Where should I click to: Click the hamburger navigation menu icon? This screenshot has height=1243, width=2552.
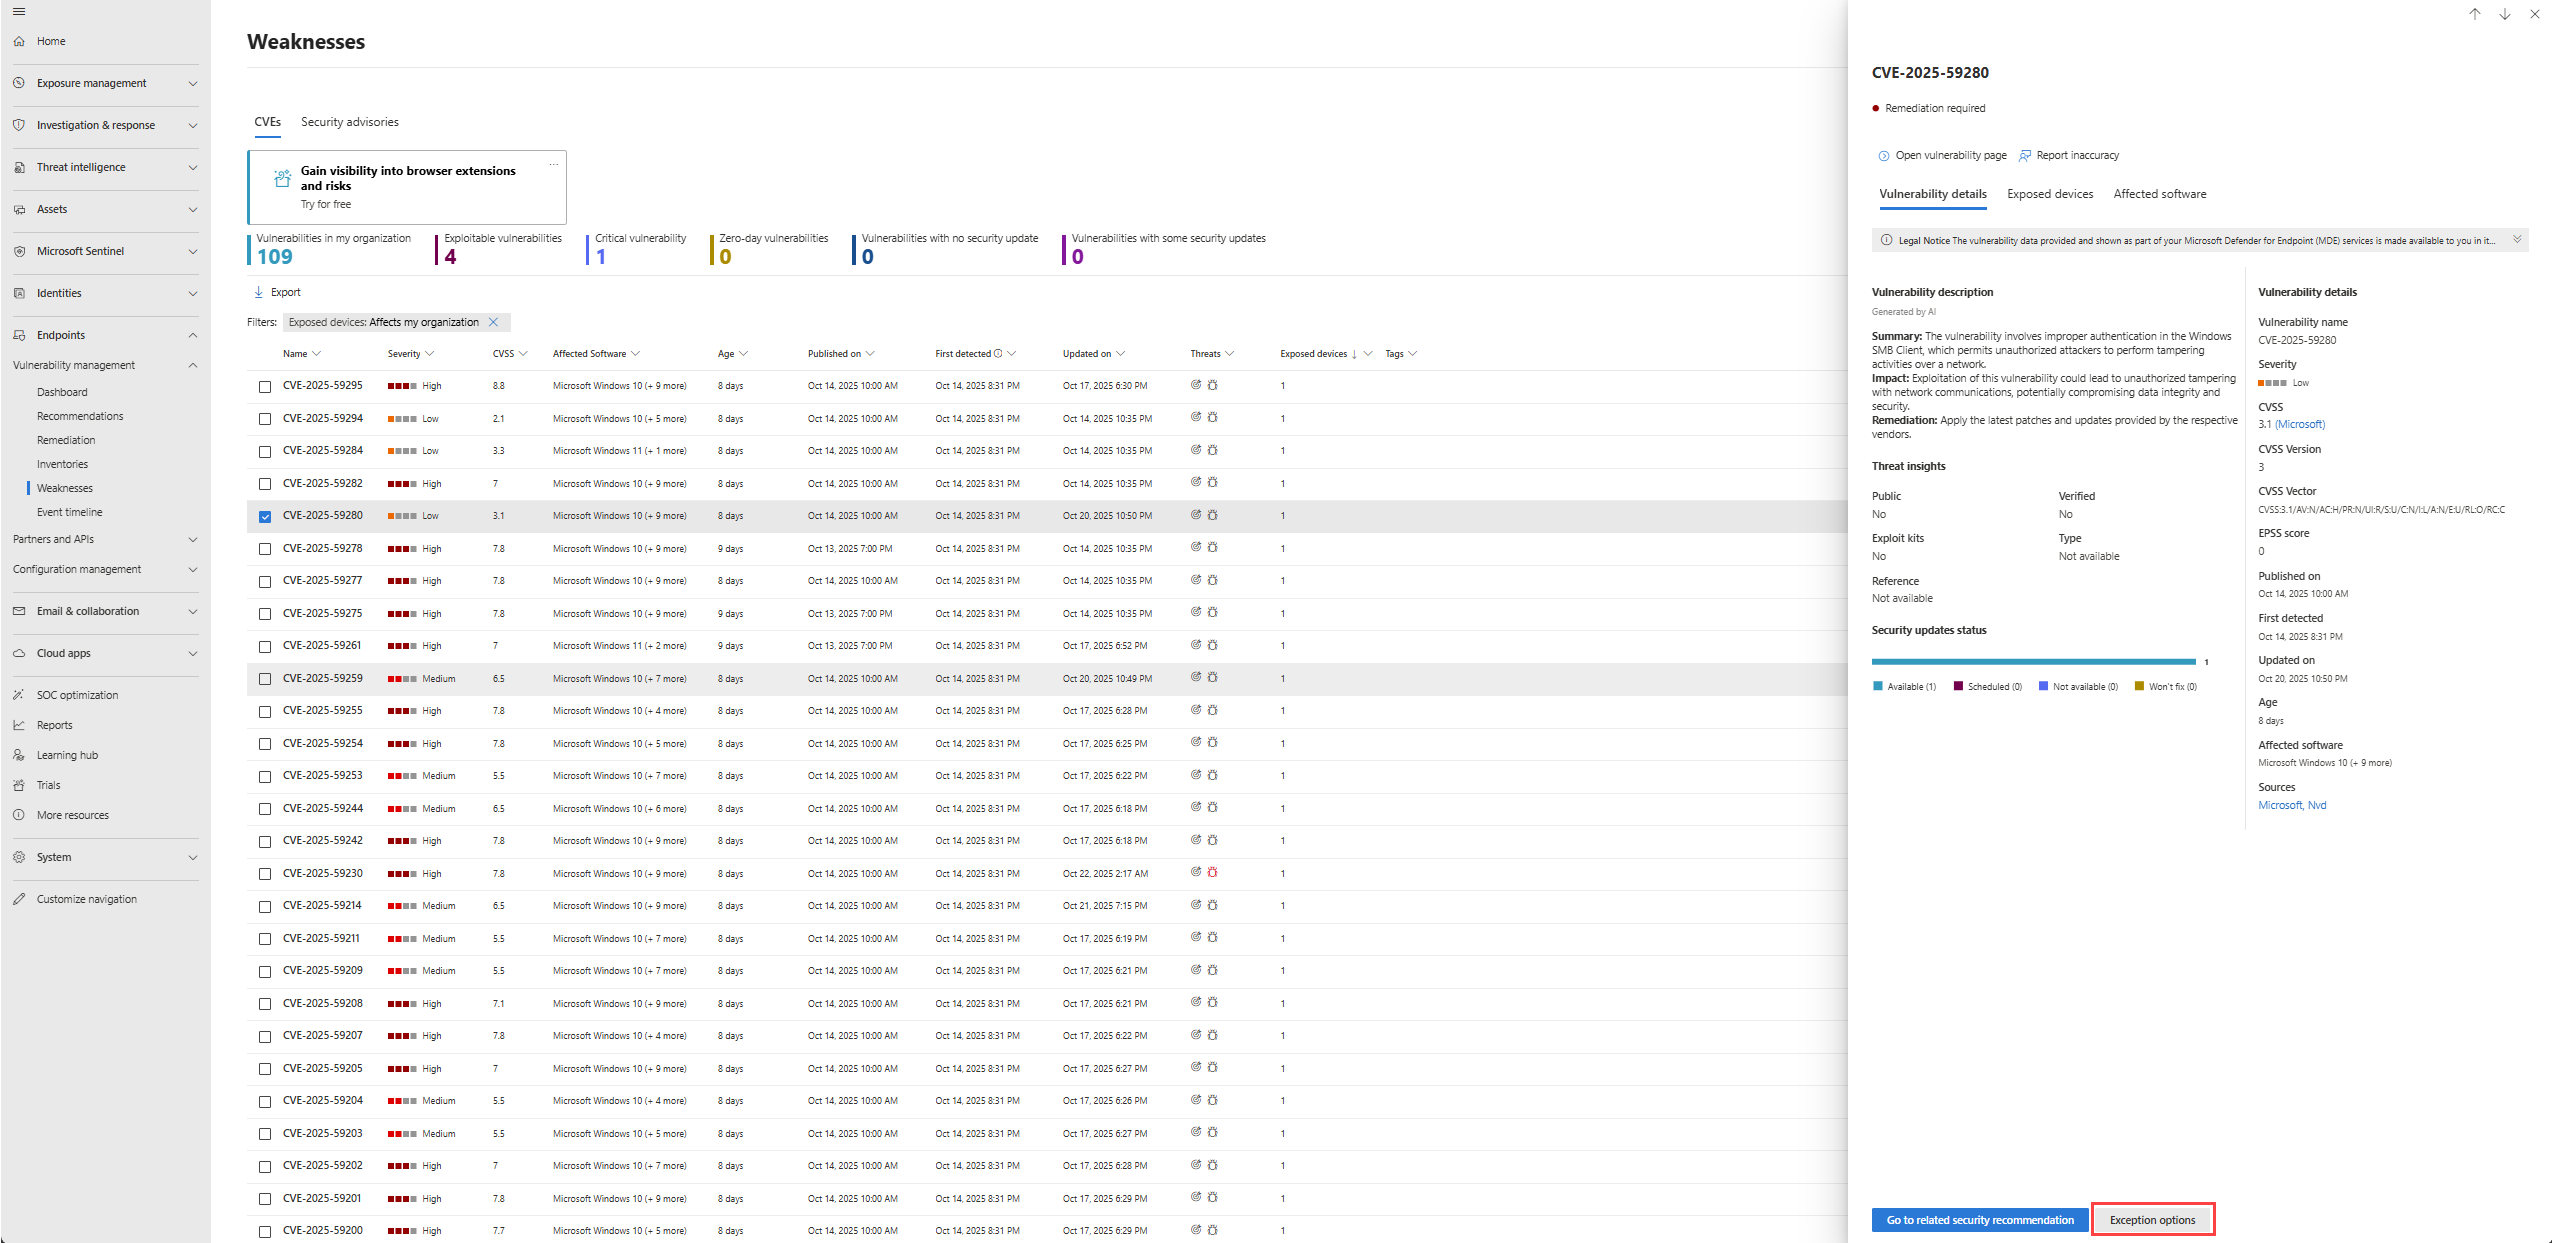coord(18,12)
